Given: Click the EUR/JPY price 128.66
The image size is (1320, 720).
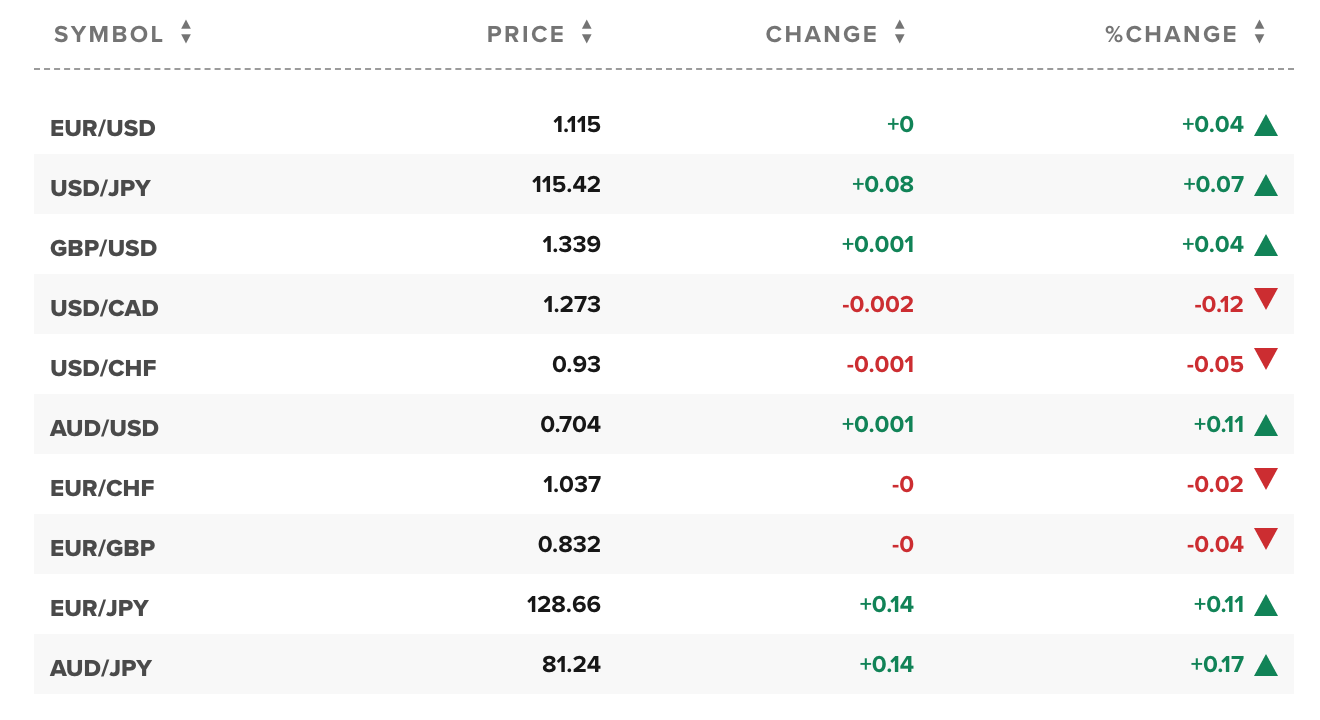Looking at the screenshot, I should [564, 604].
